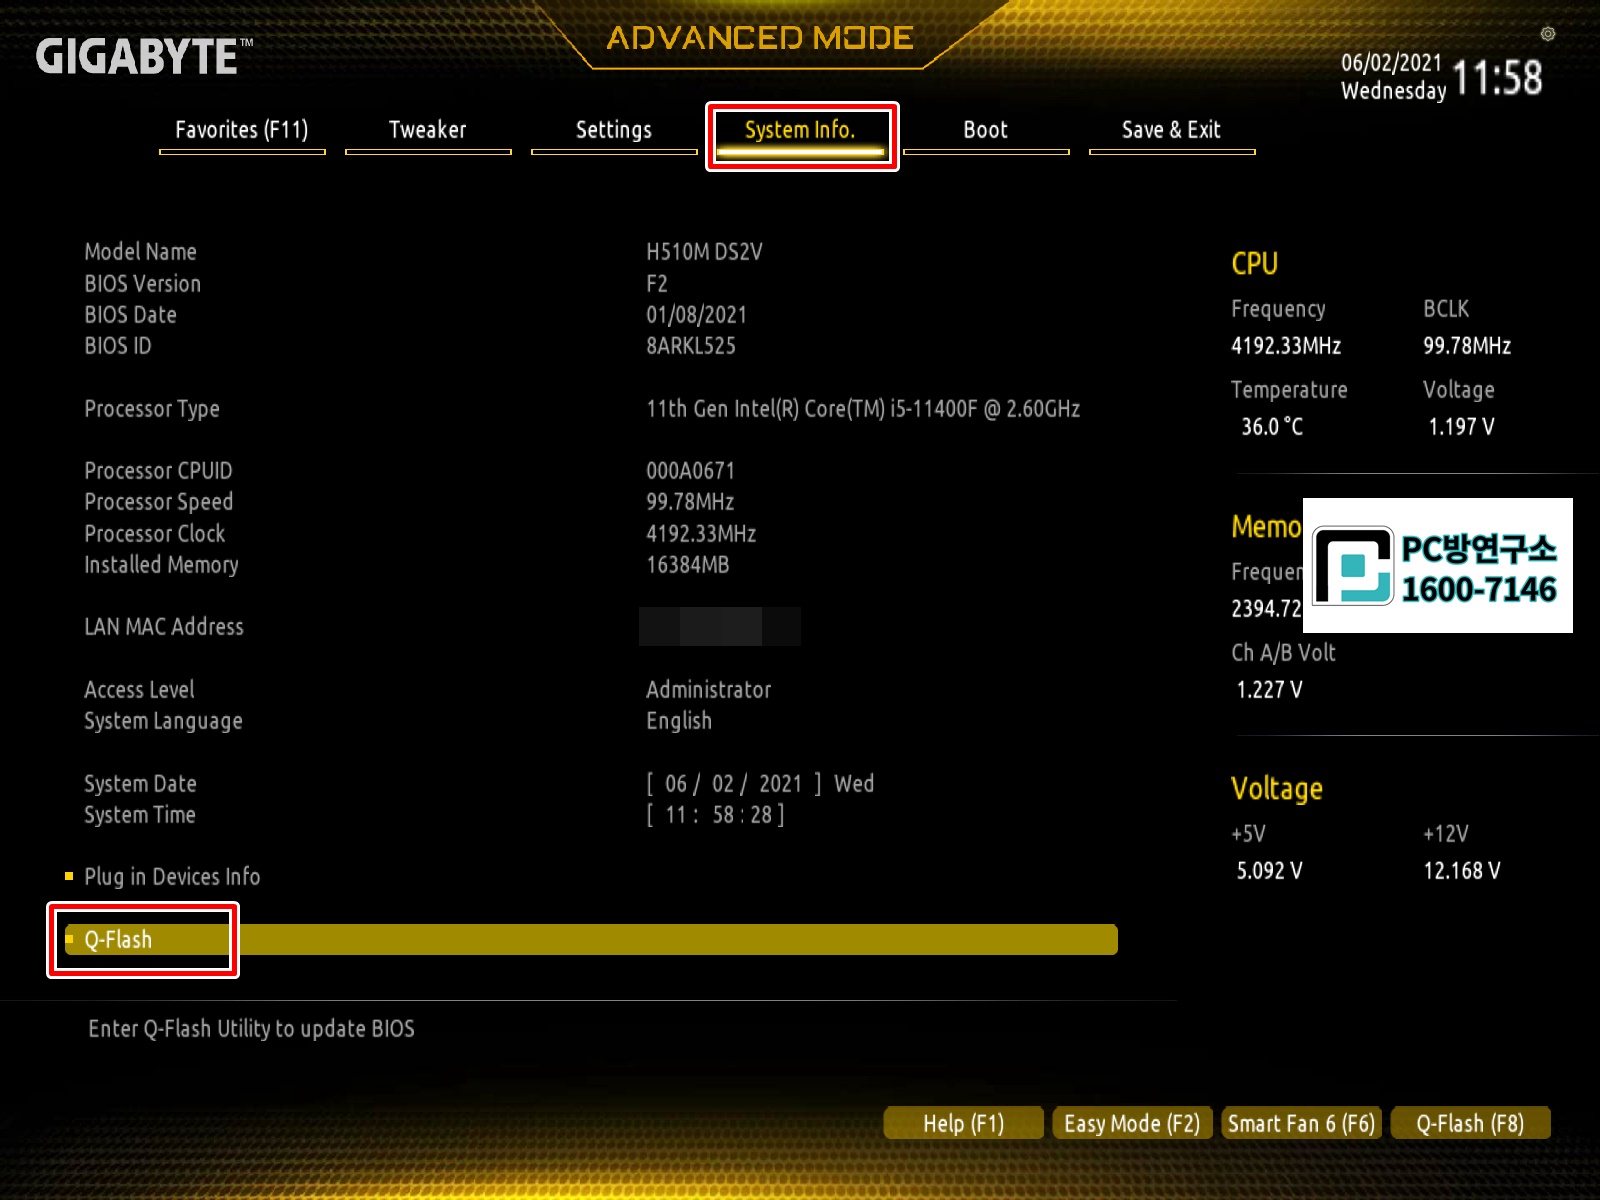Switch to the Settings tab
This screenshot has width=1600, height=1200.
tap(614, 131)
